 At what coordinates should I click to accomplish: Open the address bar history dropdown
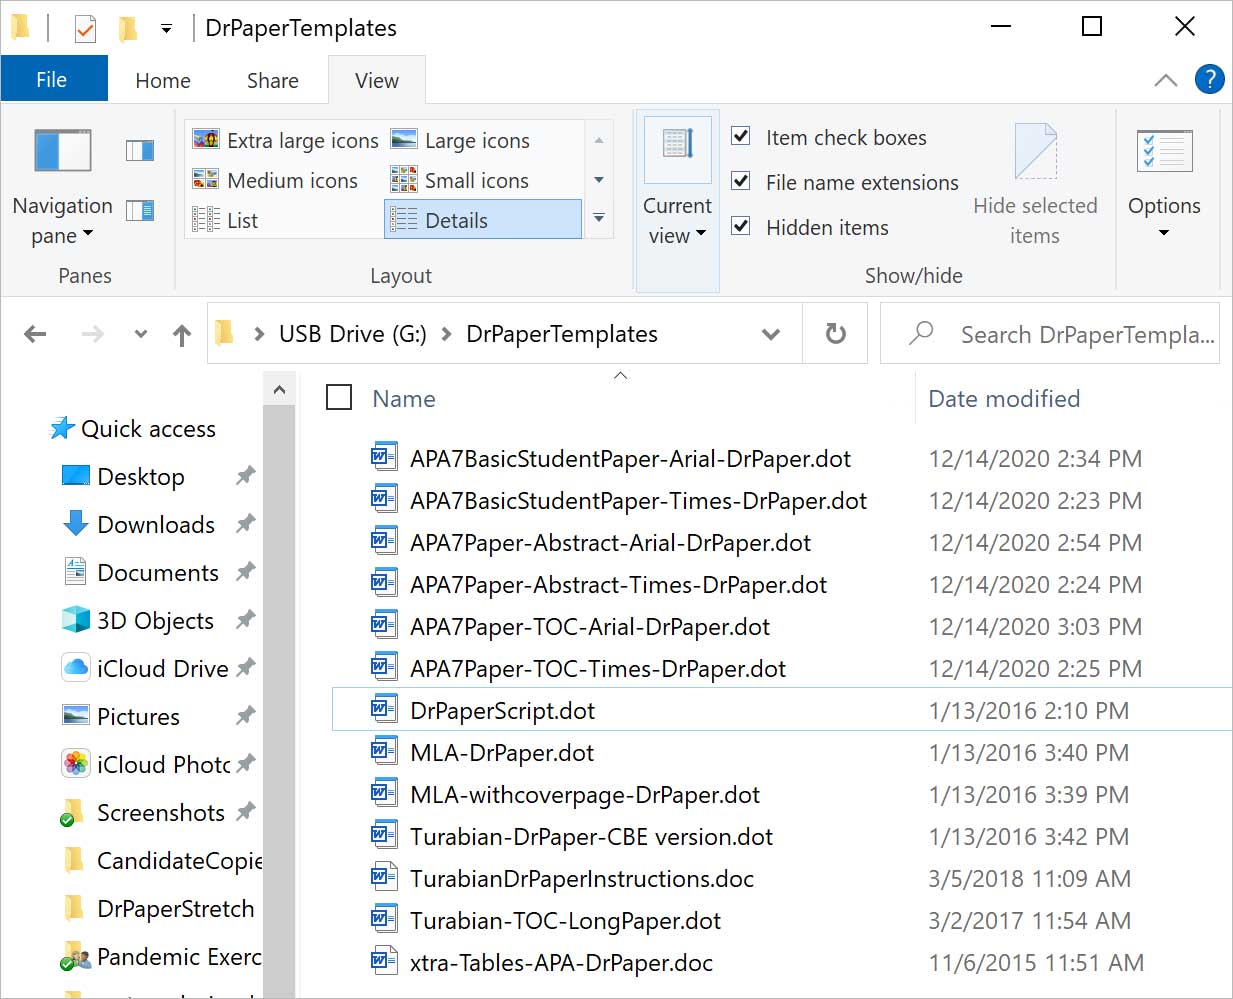point(770,335)
